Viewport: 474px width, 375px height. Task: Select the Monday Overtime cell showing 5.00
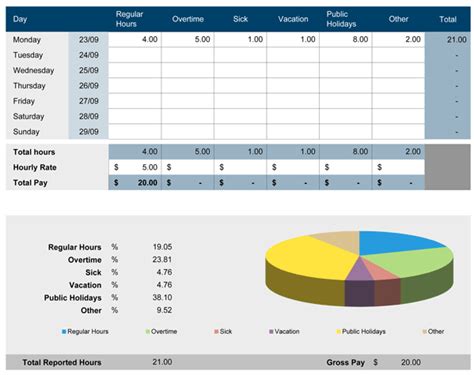[x=188, y=39]
